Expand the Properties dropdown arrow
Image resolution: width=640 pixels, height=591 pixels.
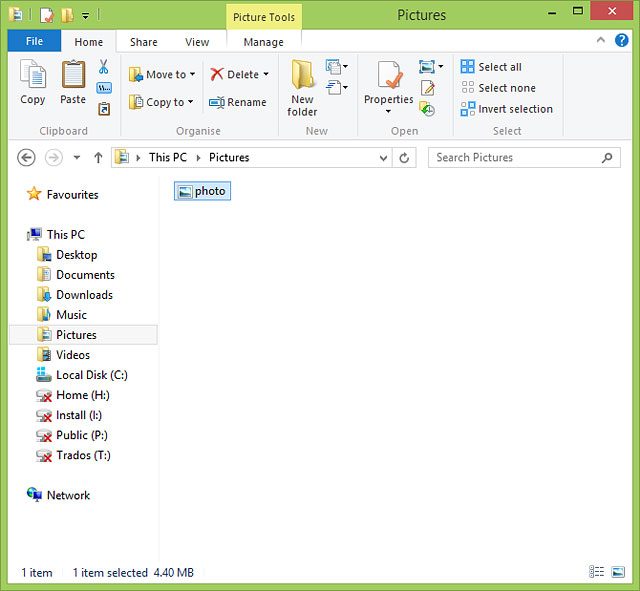388,111
